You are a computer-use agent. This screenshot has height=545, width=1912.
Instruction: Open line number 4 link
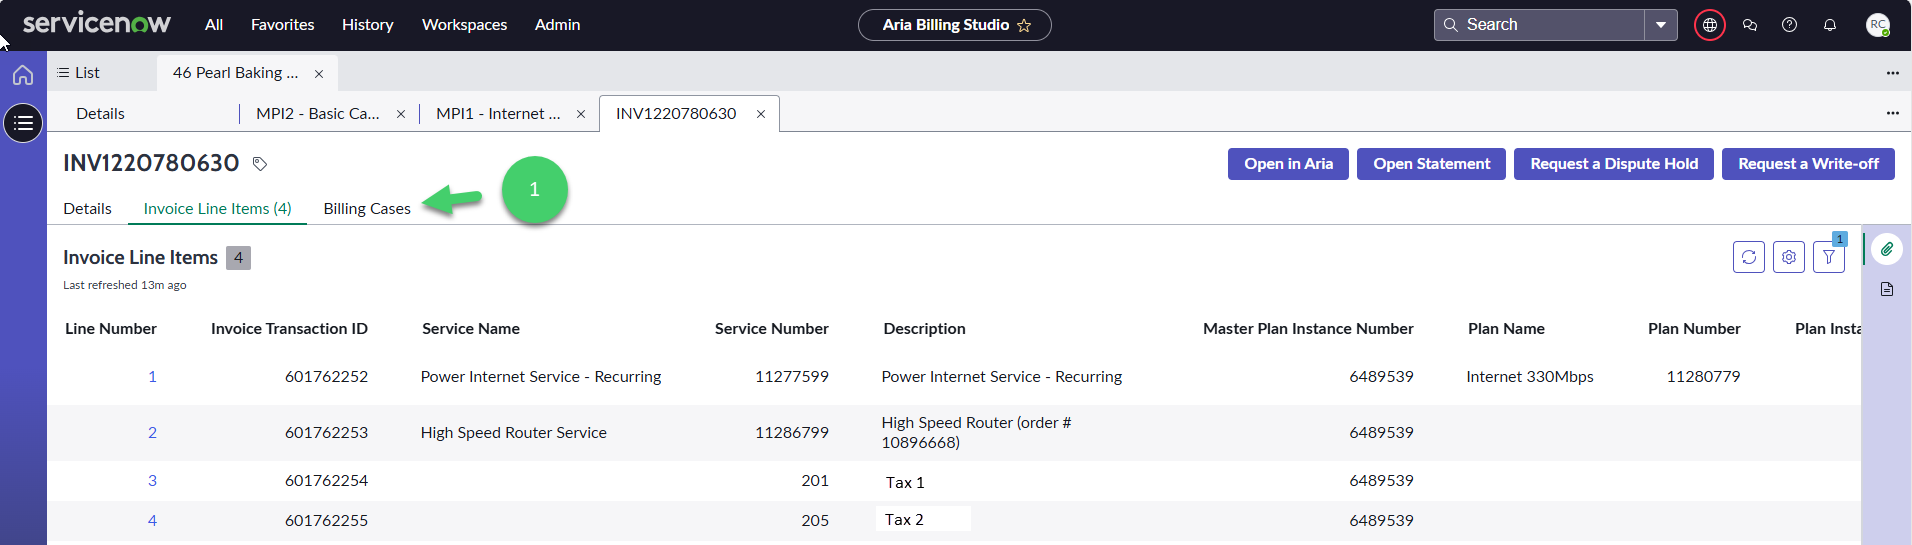(152, 521)
